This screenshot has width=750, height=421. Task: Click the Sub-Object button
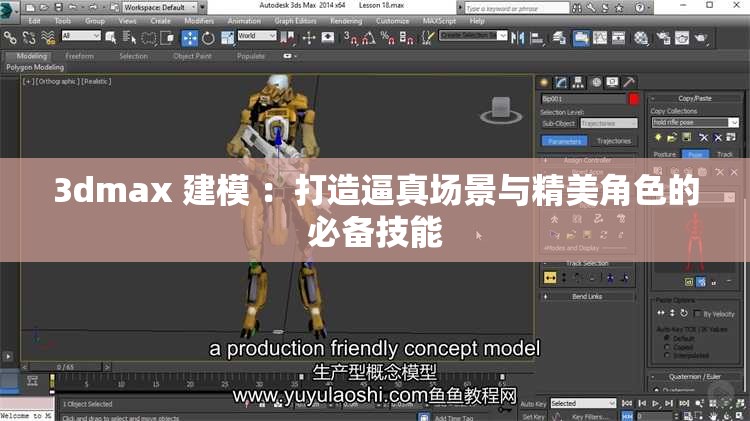point(559,123)
